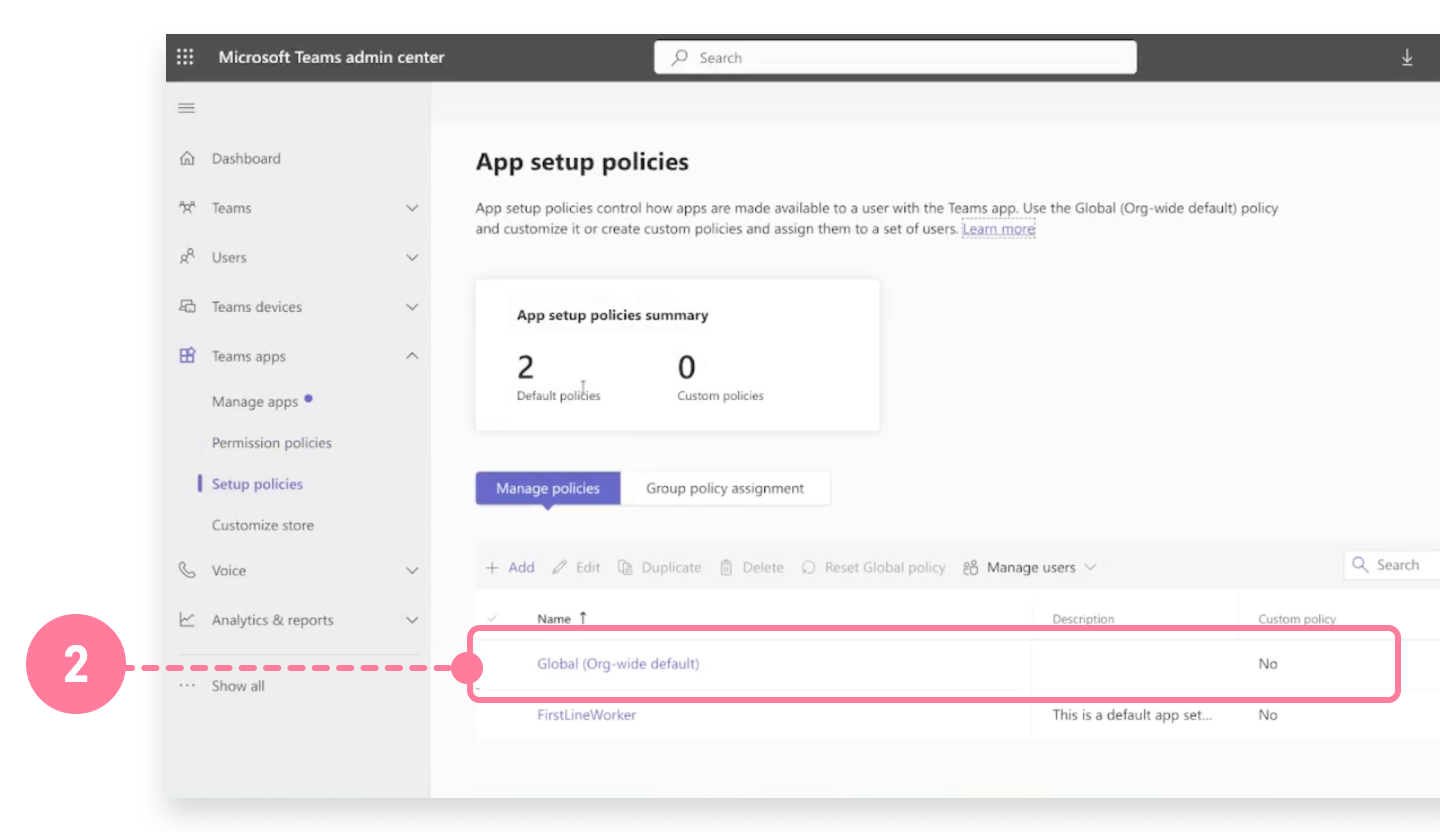
Task: Open the Global (Org-wide default) policy
Action: [x=618, y=663]
